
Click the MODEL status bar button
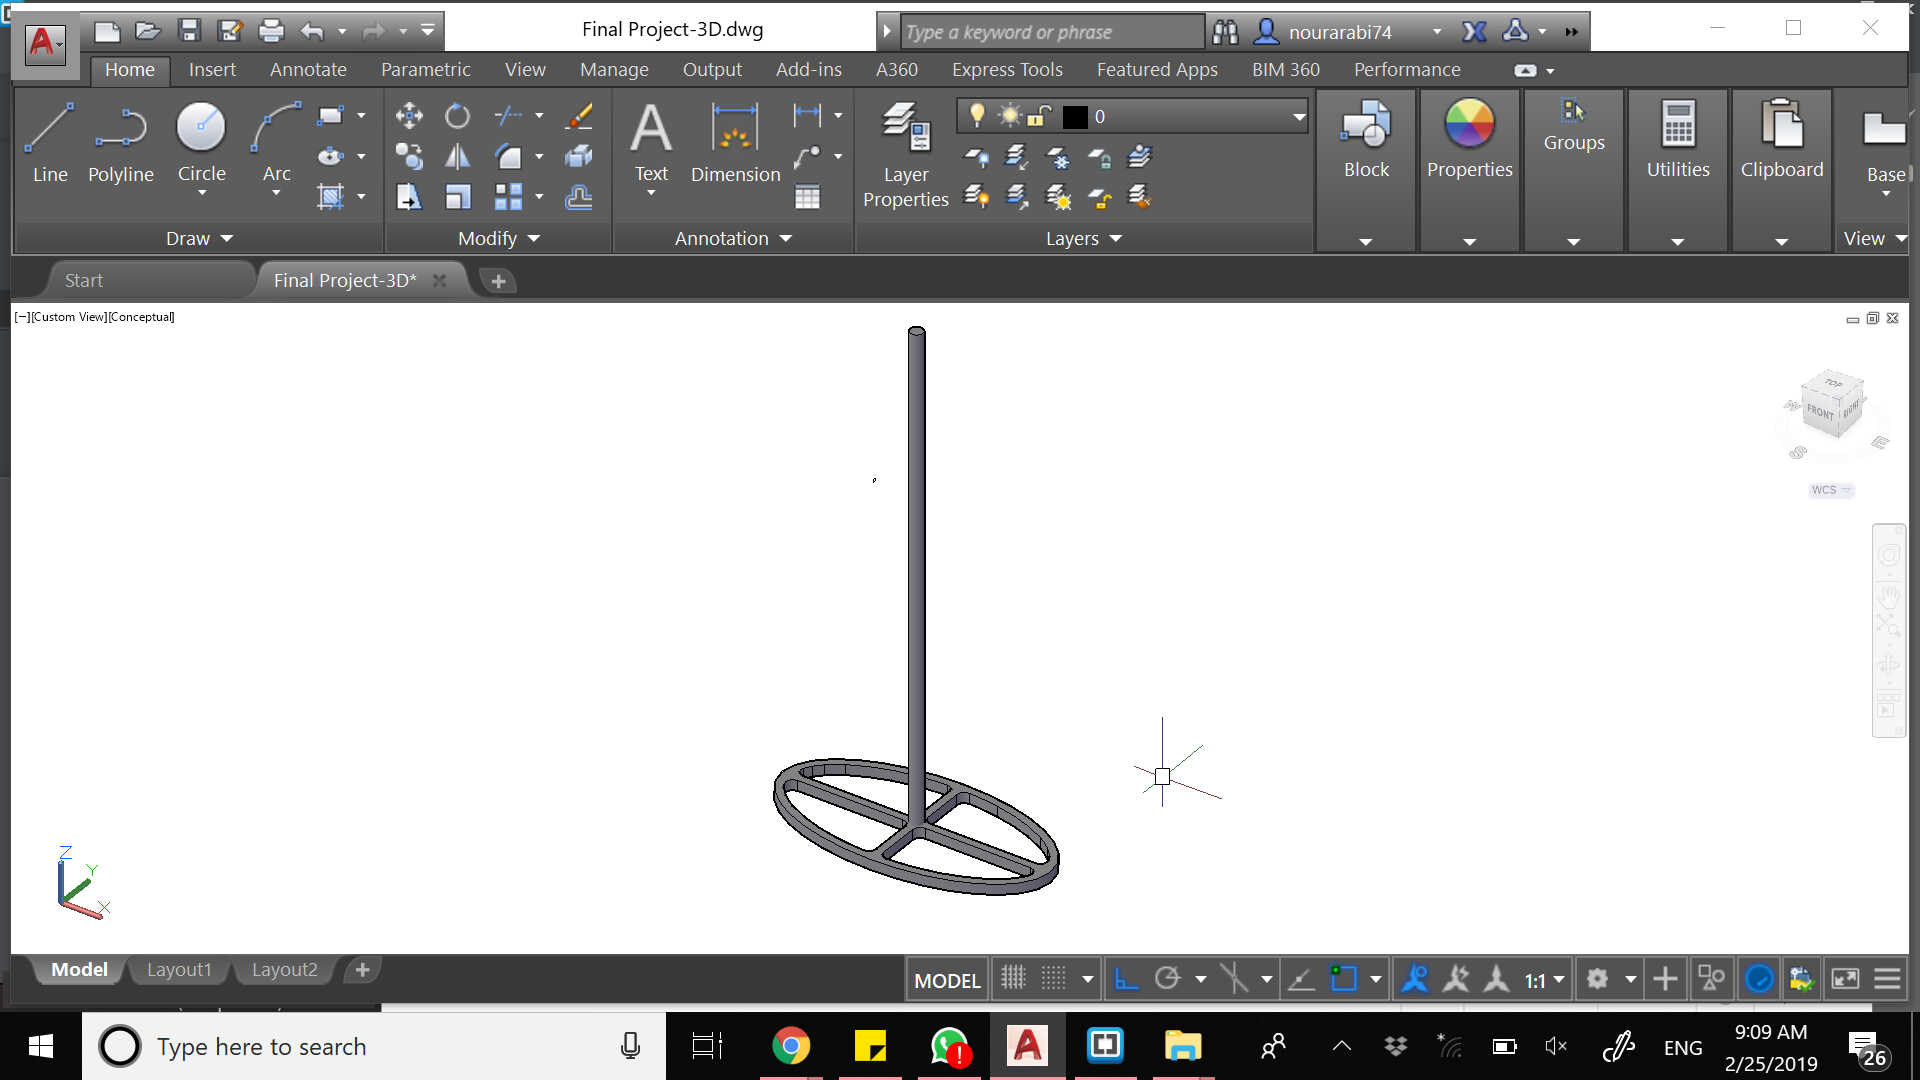[947, 980]
